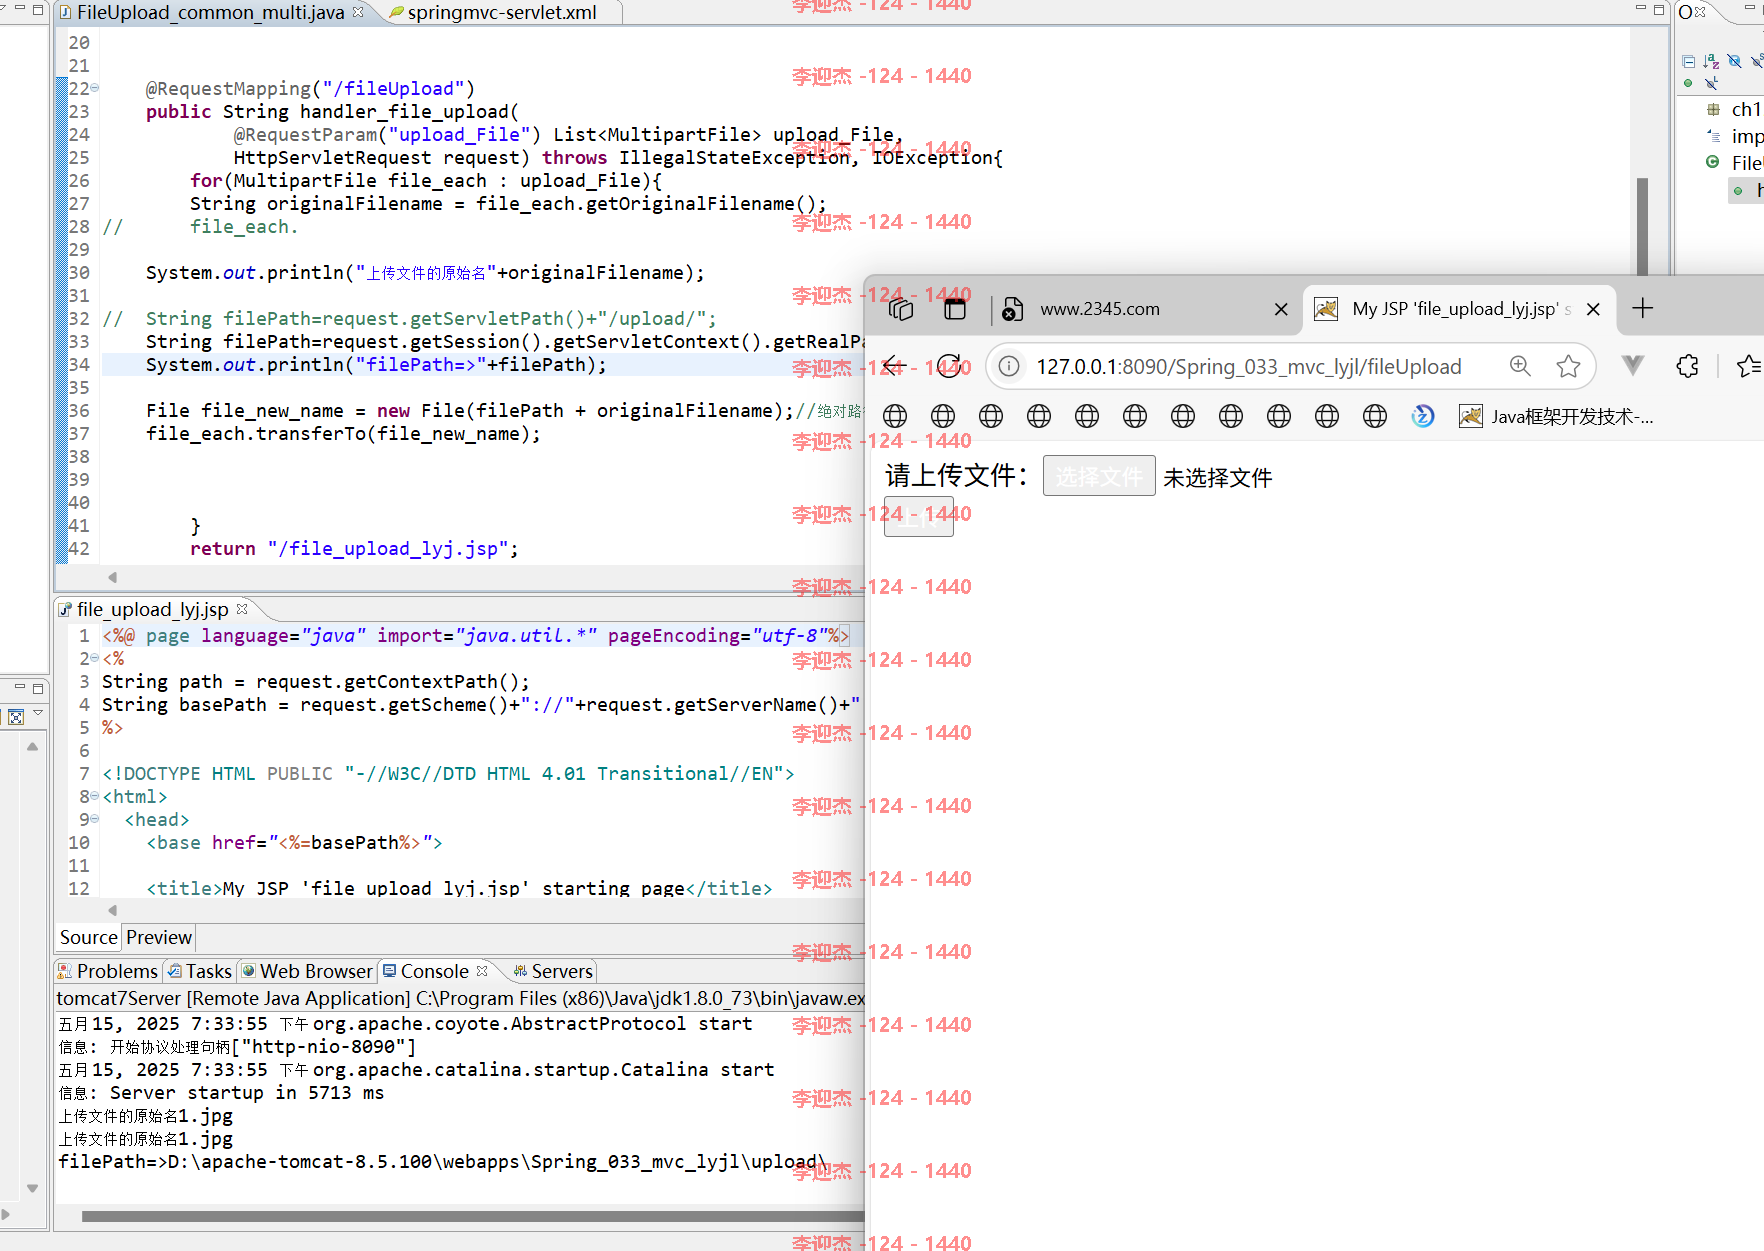Collapse the scriptlet fold at JSP line 2
The image size is (1764, 1251).
[x=95, y=658]
